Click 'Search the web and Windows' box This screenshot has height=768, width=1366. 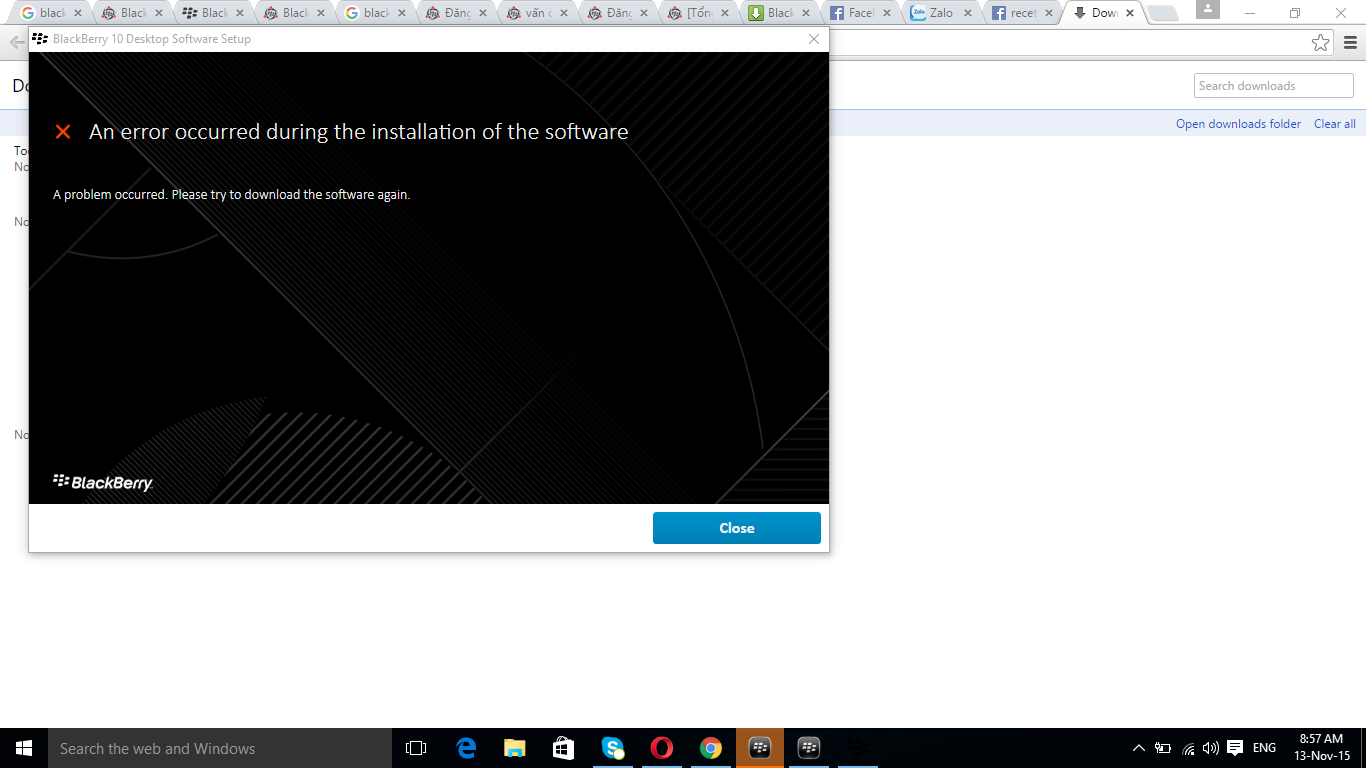[x=220, y=748]
